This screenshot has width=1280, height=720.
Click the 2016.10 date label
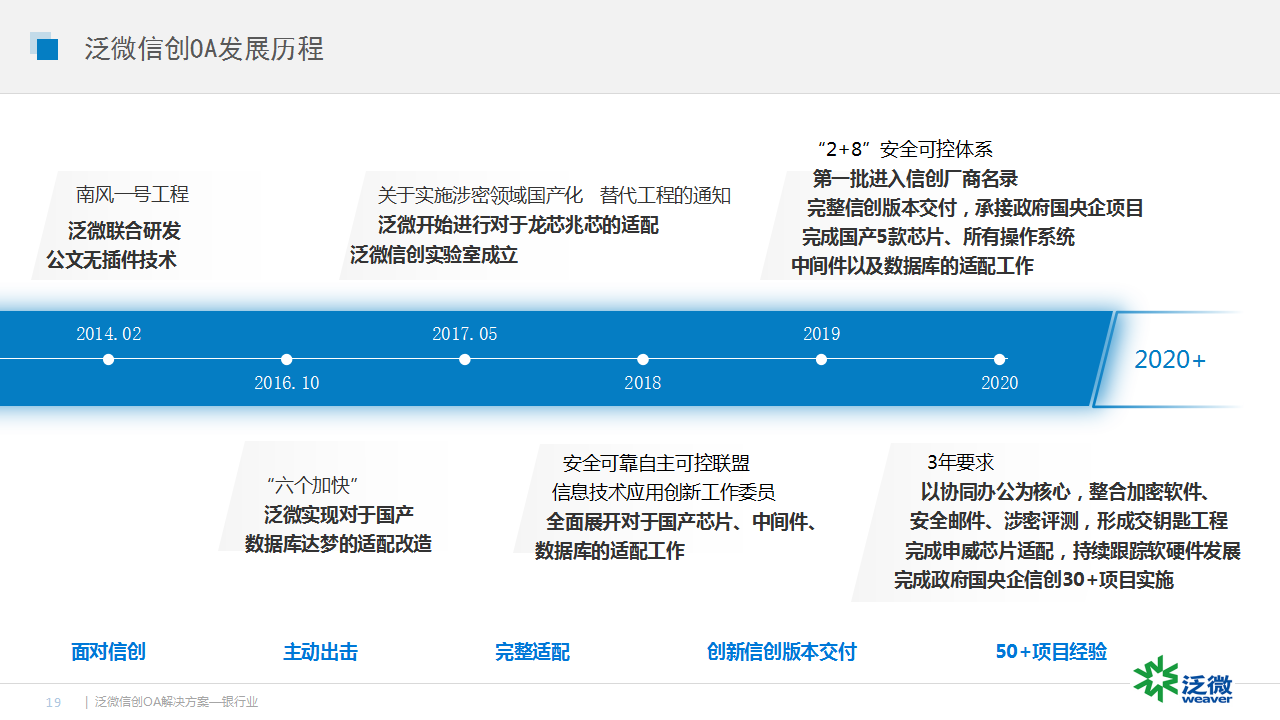point(287,383)
